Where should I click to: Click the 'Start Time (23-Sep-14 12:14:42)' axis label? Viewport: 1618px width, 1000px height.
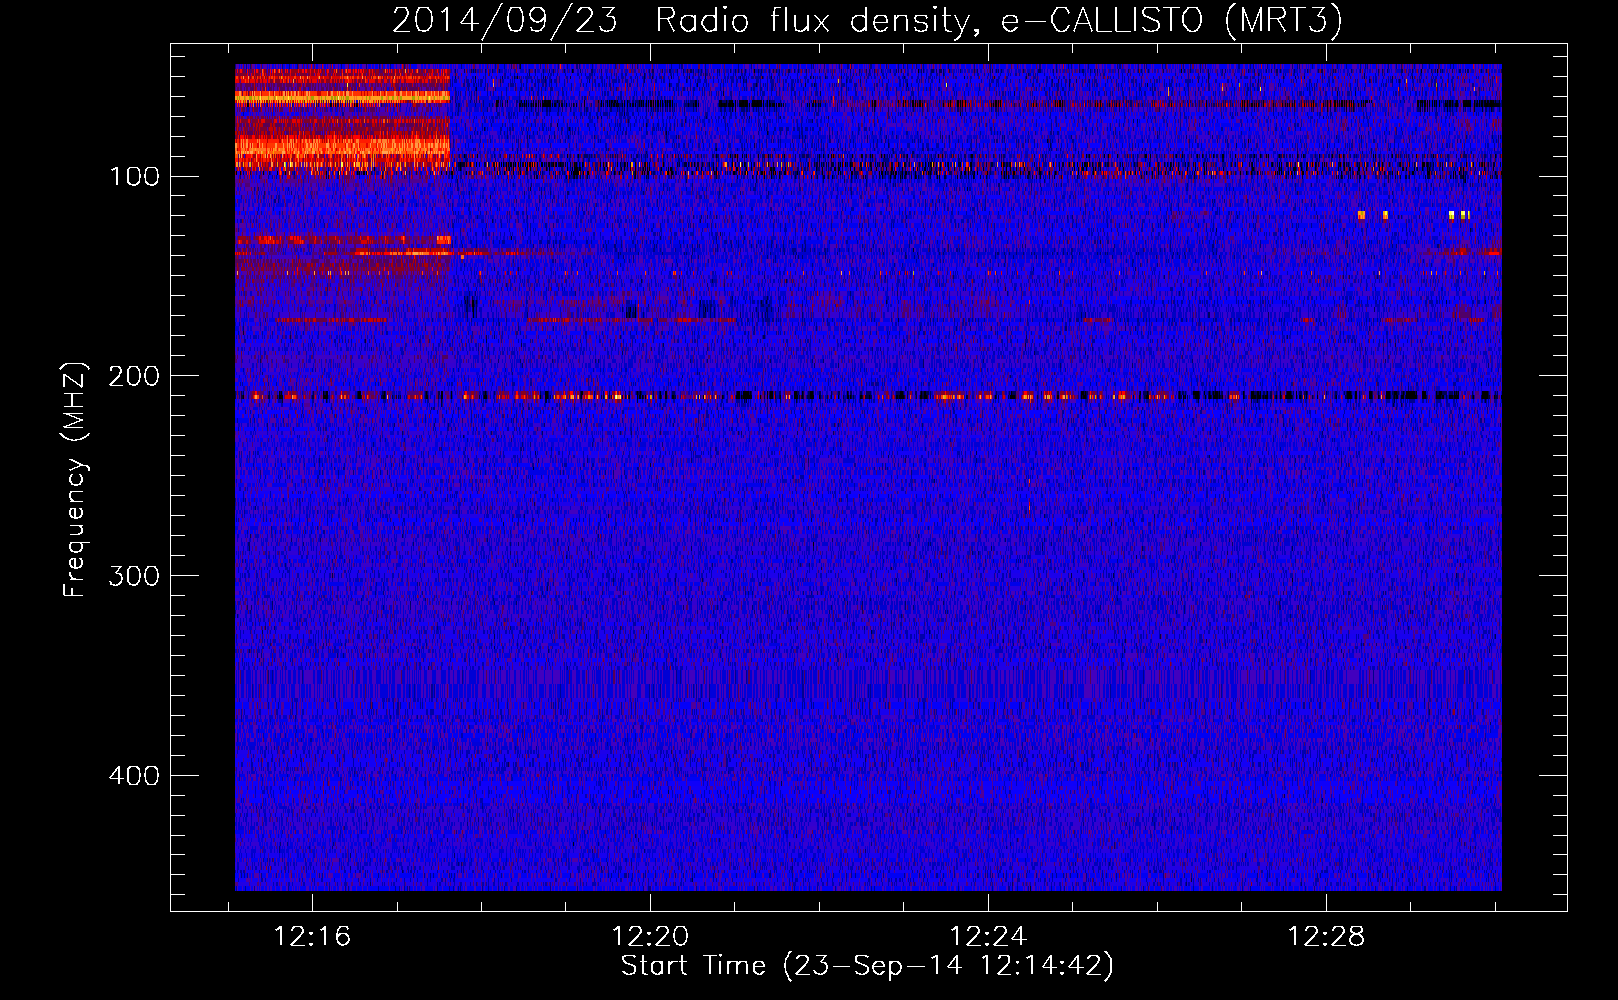[867, 966]
